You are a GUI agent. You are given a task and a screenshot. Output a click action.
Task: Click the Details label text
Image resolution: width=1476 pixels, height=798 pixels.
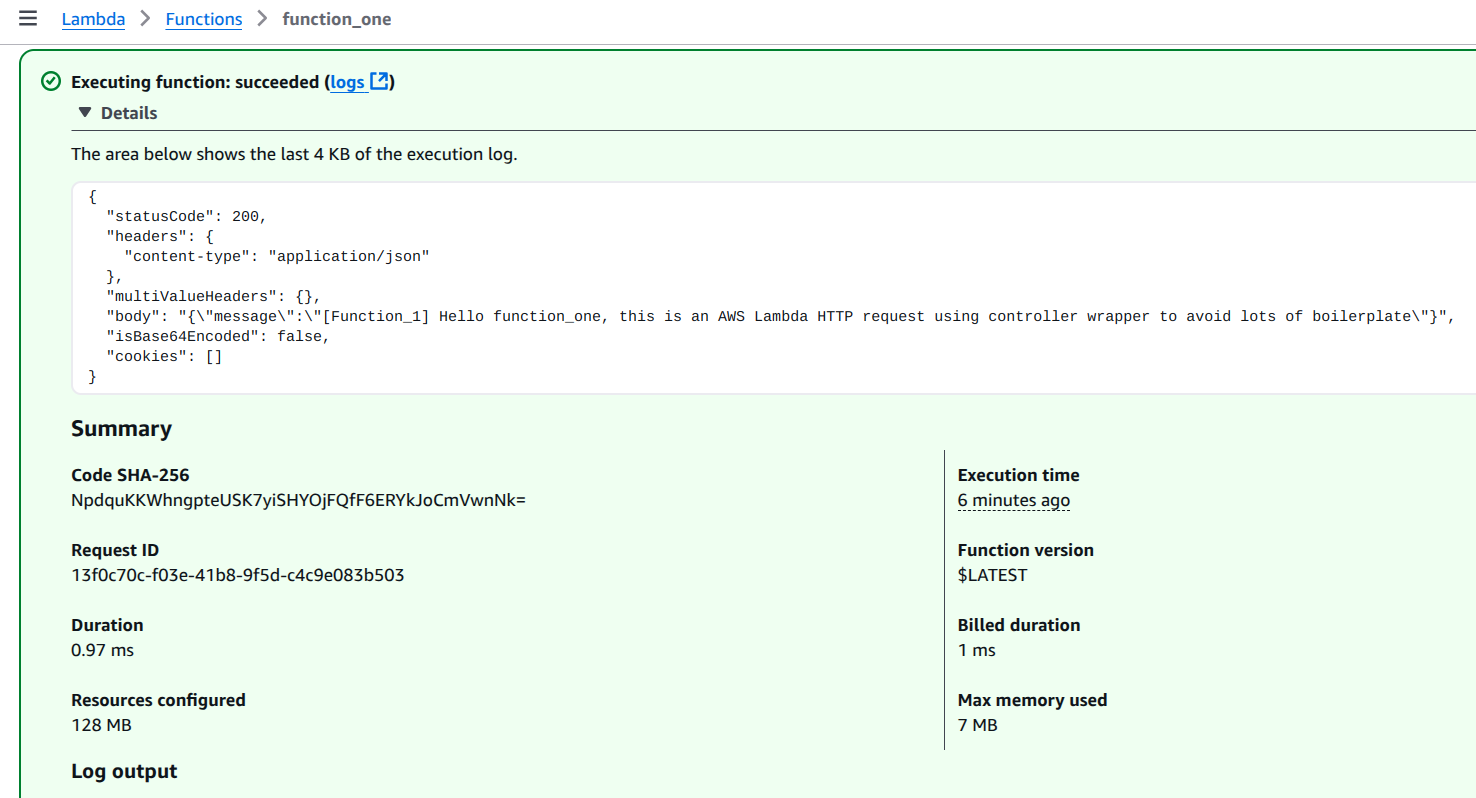[x=129, y=113]
